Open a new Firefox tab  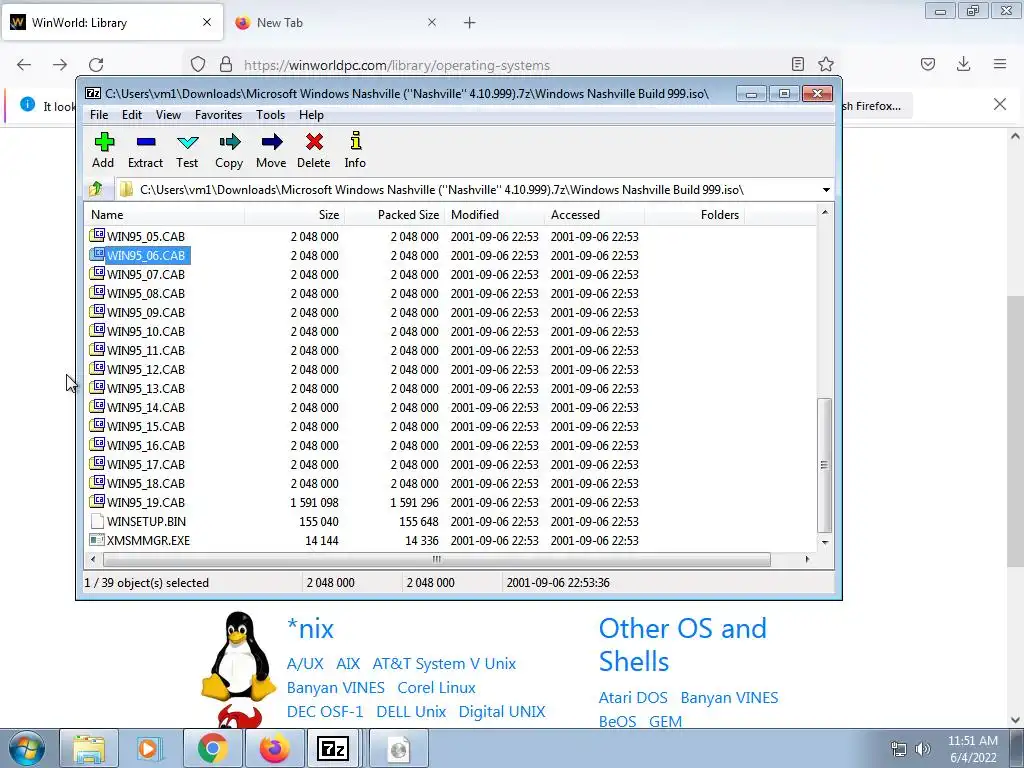470,23
